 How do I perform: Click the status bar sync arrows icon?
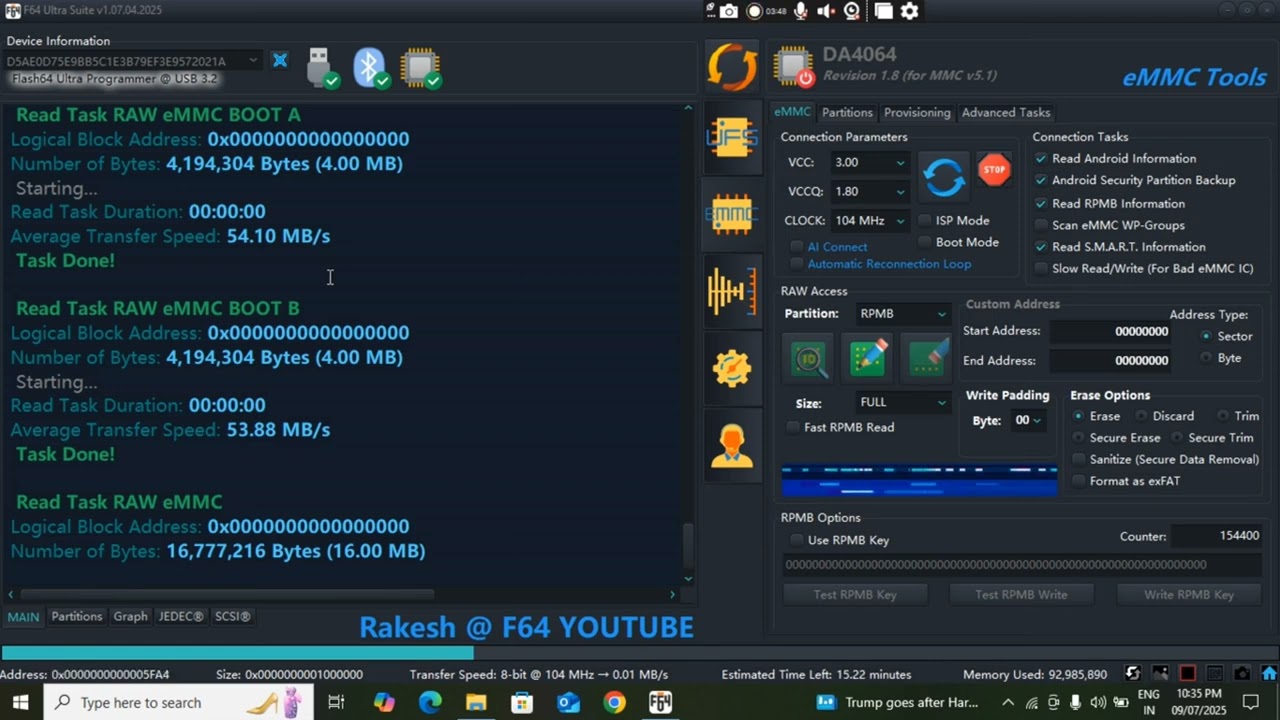click(1132, 674)
